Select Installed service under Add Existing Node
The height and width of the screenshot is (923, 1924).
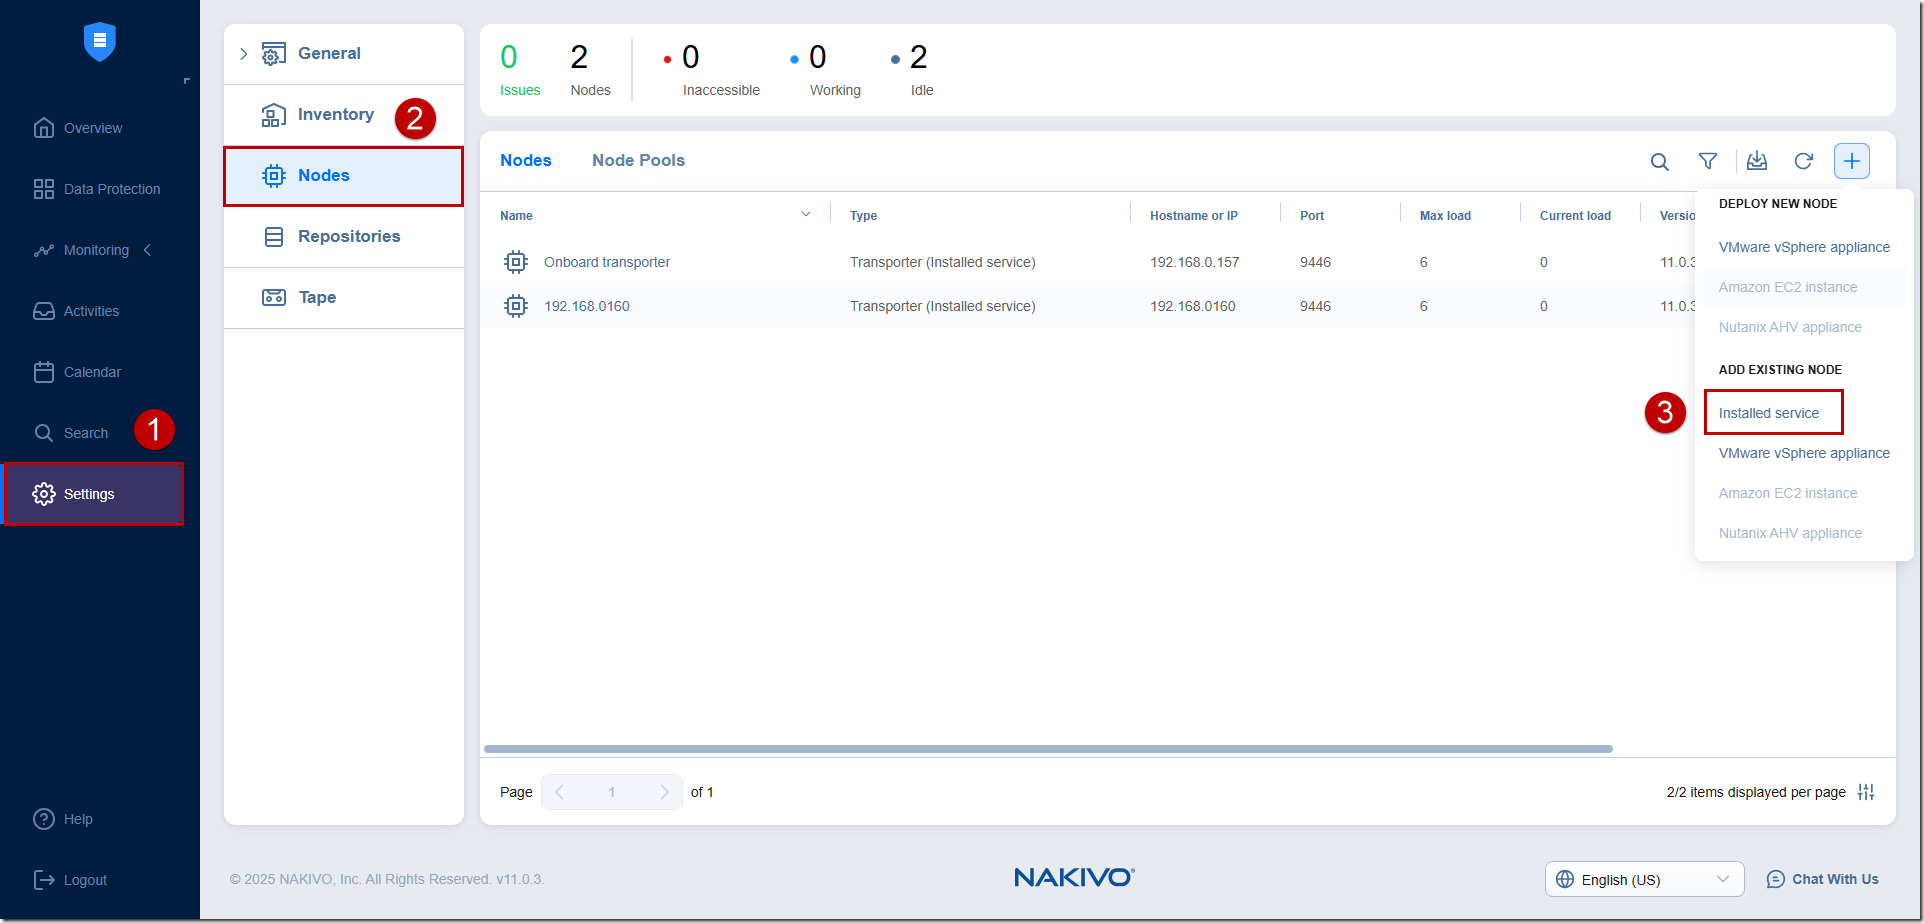pyautogui.click(x=1769, y=413)
